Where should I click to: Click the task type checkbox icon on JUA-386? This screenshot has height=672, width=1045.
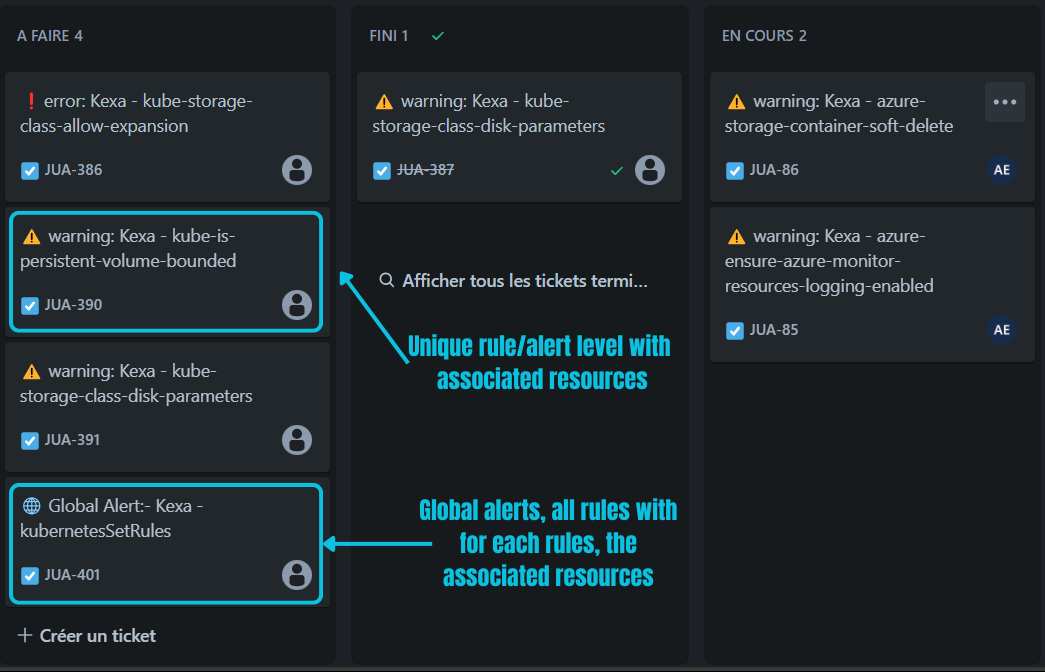30,170
